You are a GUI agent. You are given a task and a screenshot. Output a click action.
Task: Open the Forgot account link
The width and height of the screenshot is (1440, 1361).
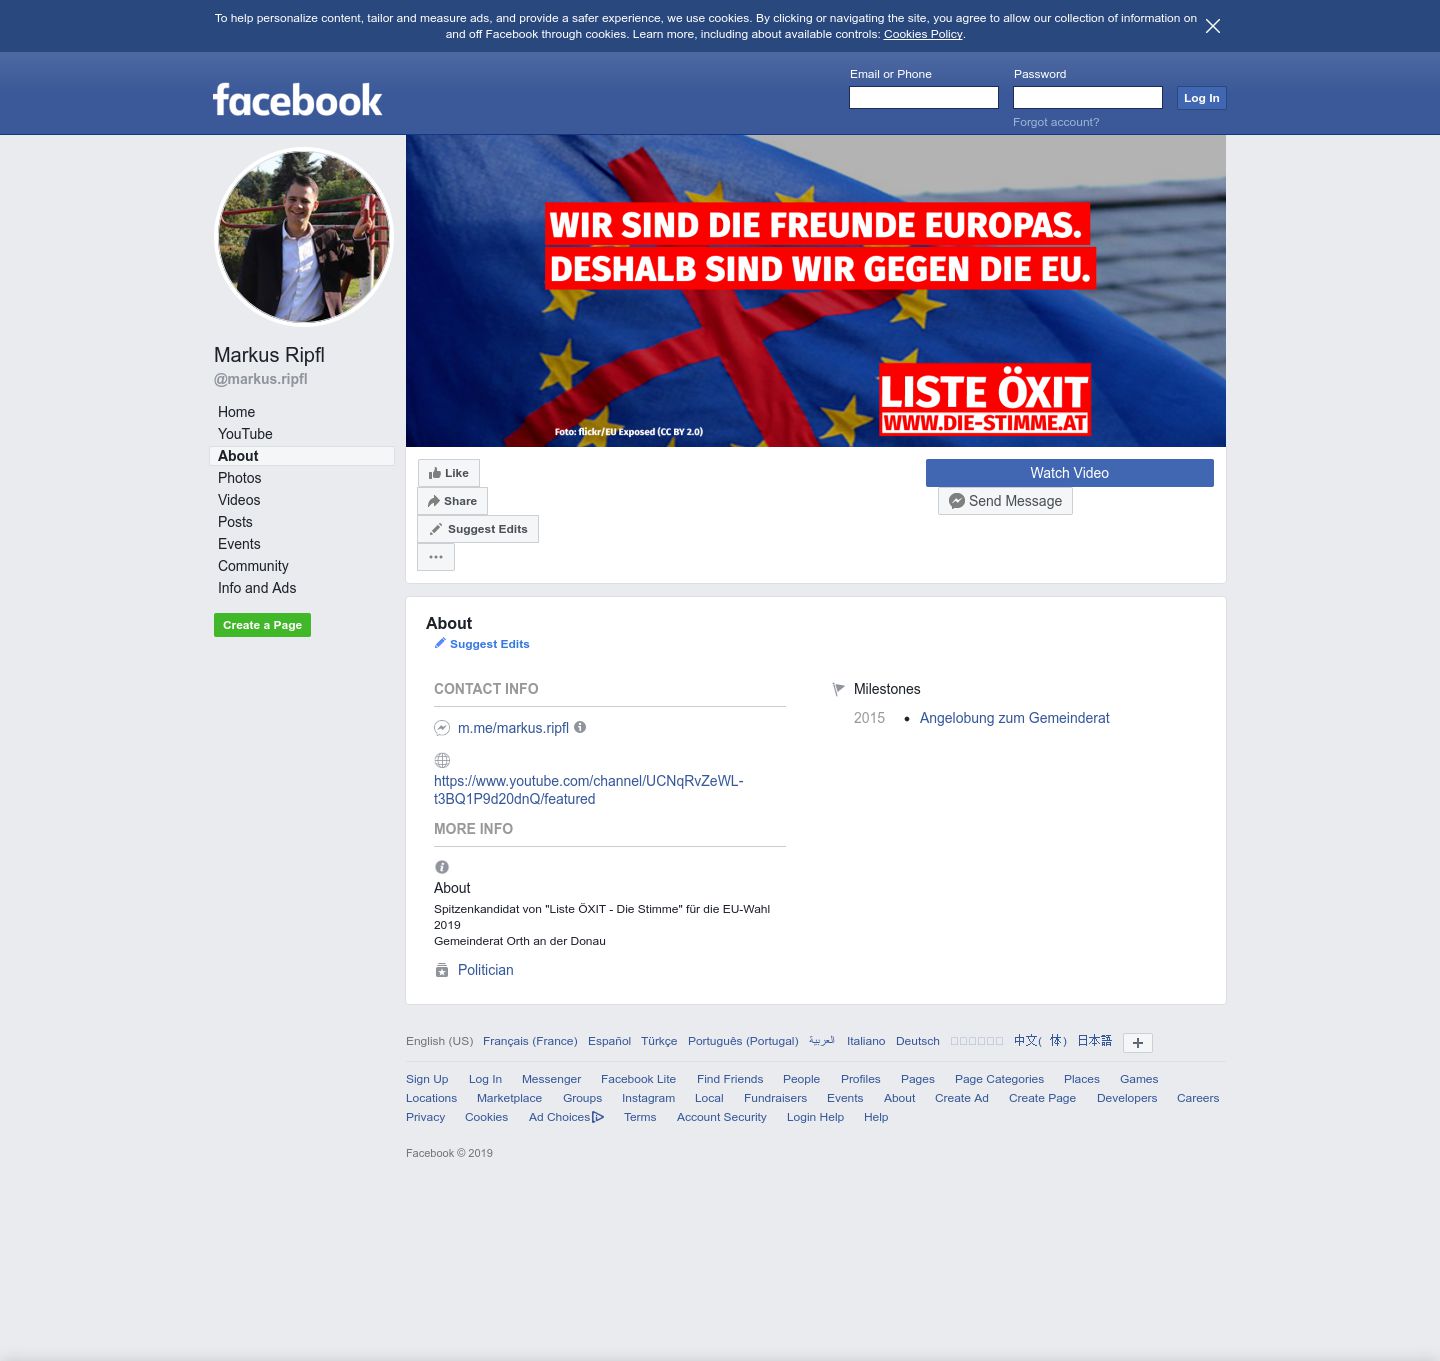click(x=1056, y=122)
